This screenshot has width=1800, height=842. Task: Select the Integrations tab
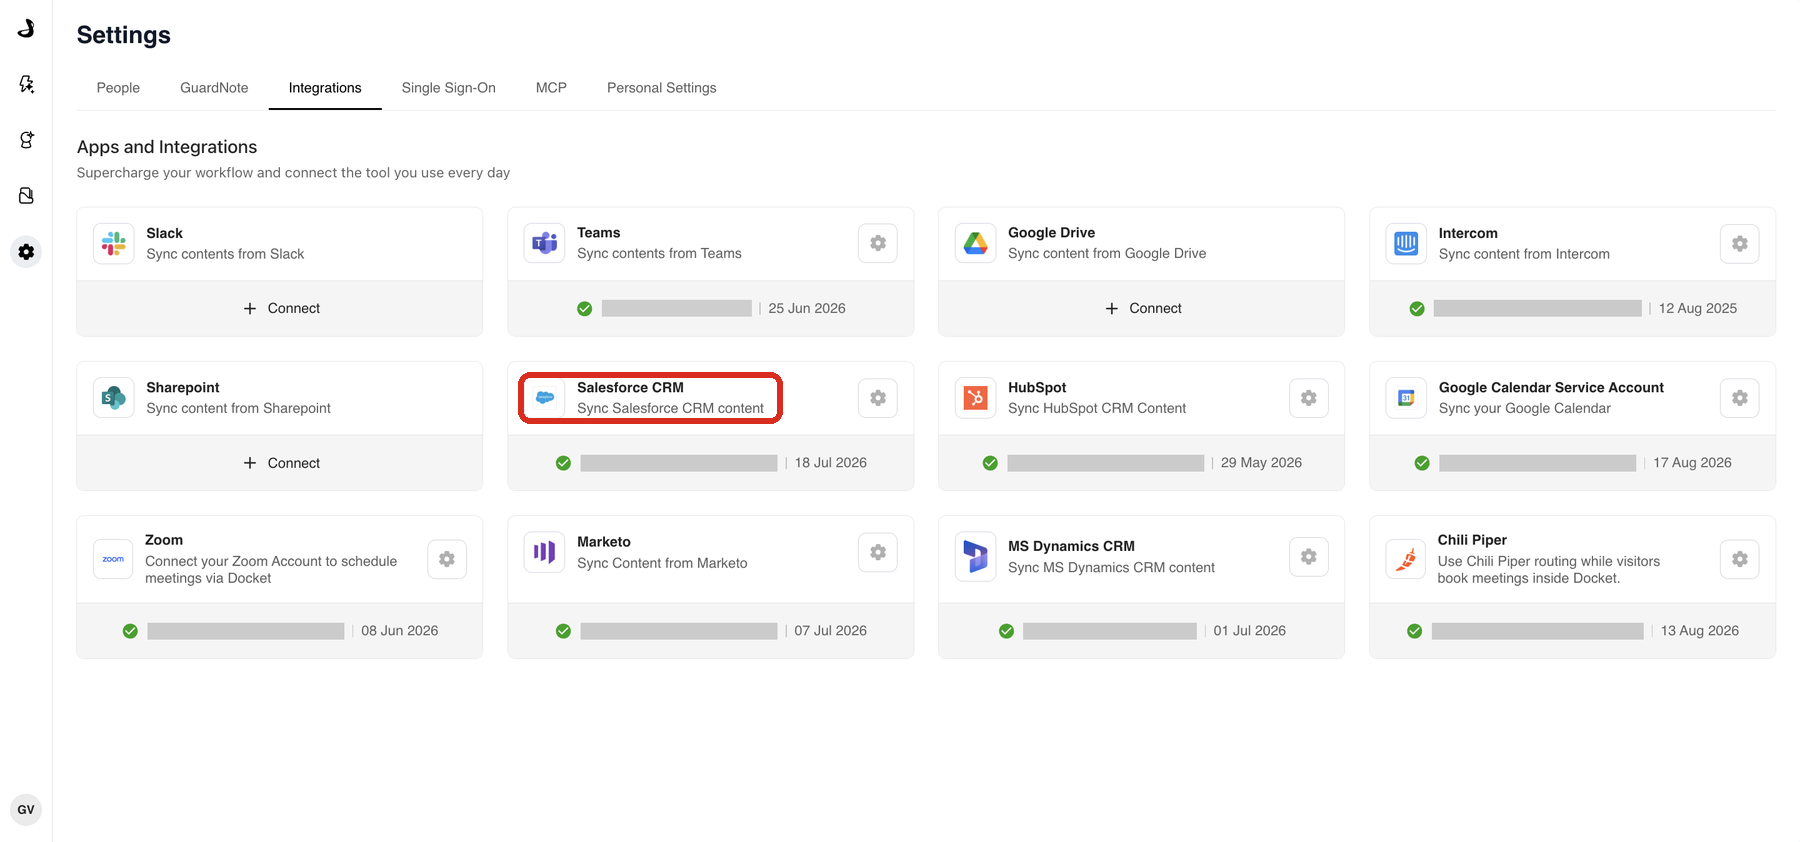pos(325,88)
